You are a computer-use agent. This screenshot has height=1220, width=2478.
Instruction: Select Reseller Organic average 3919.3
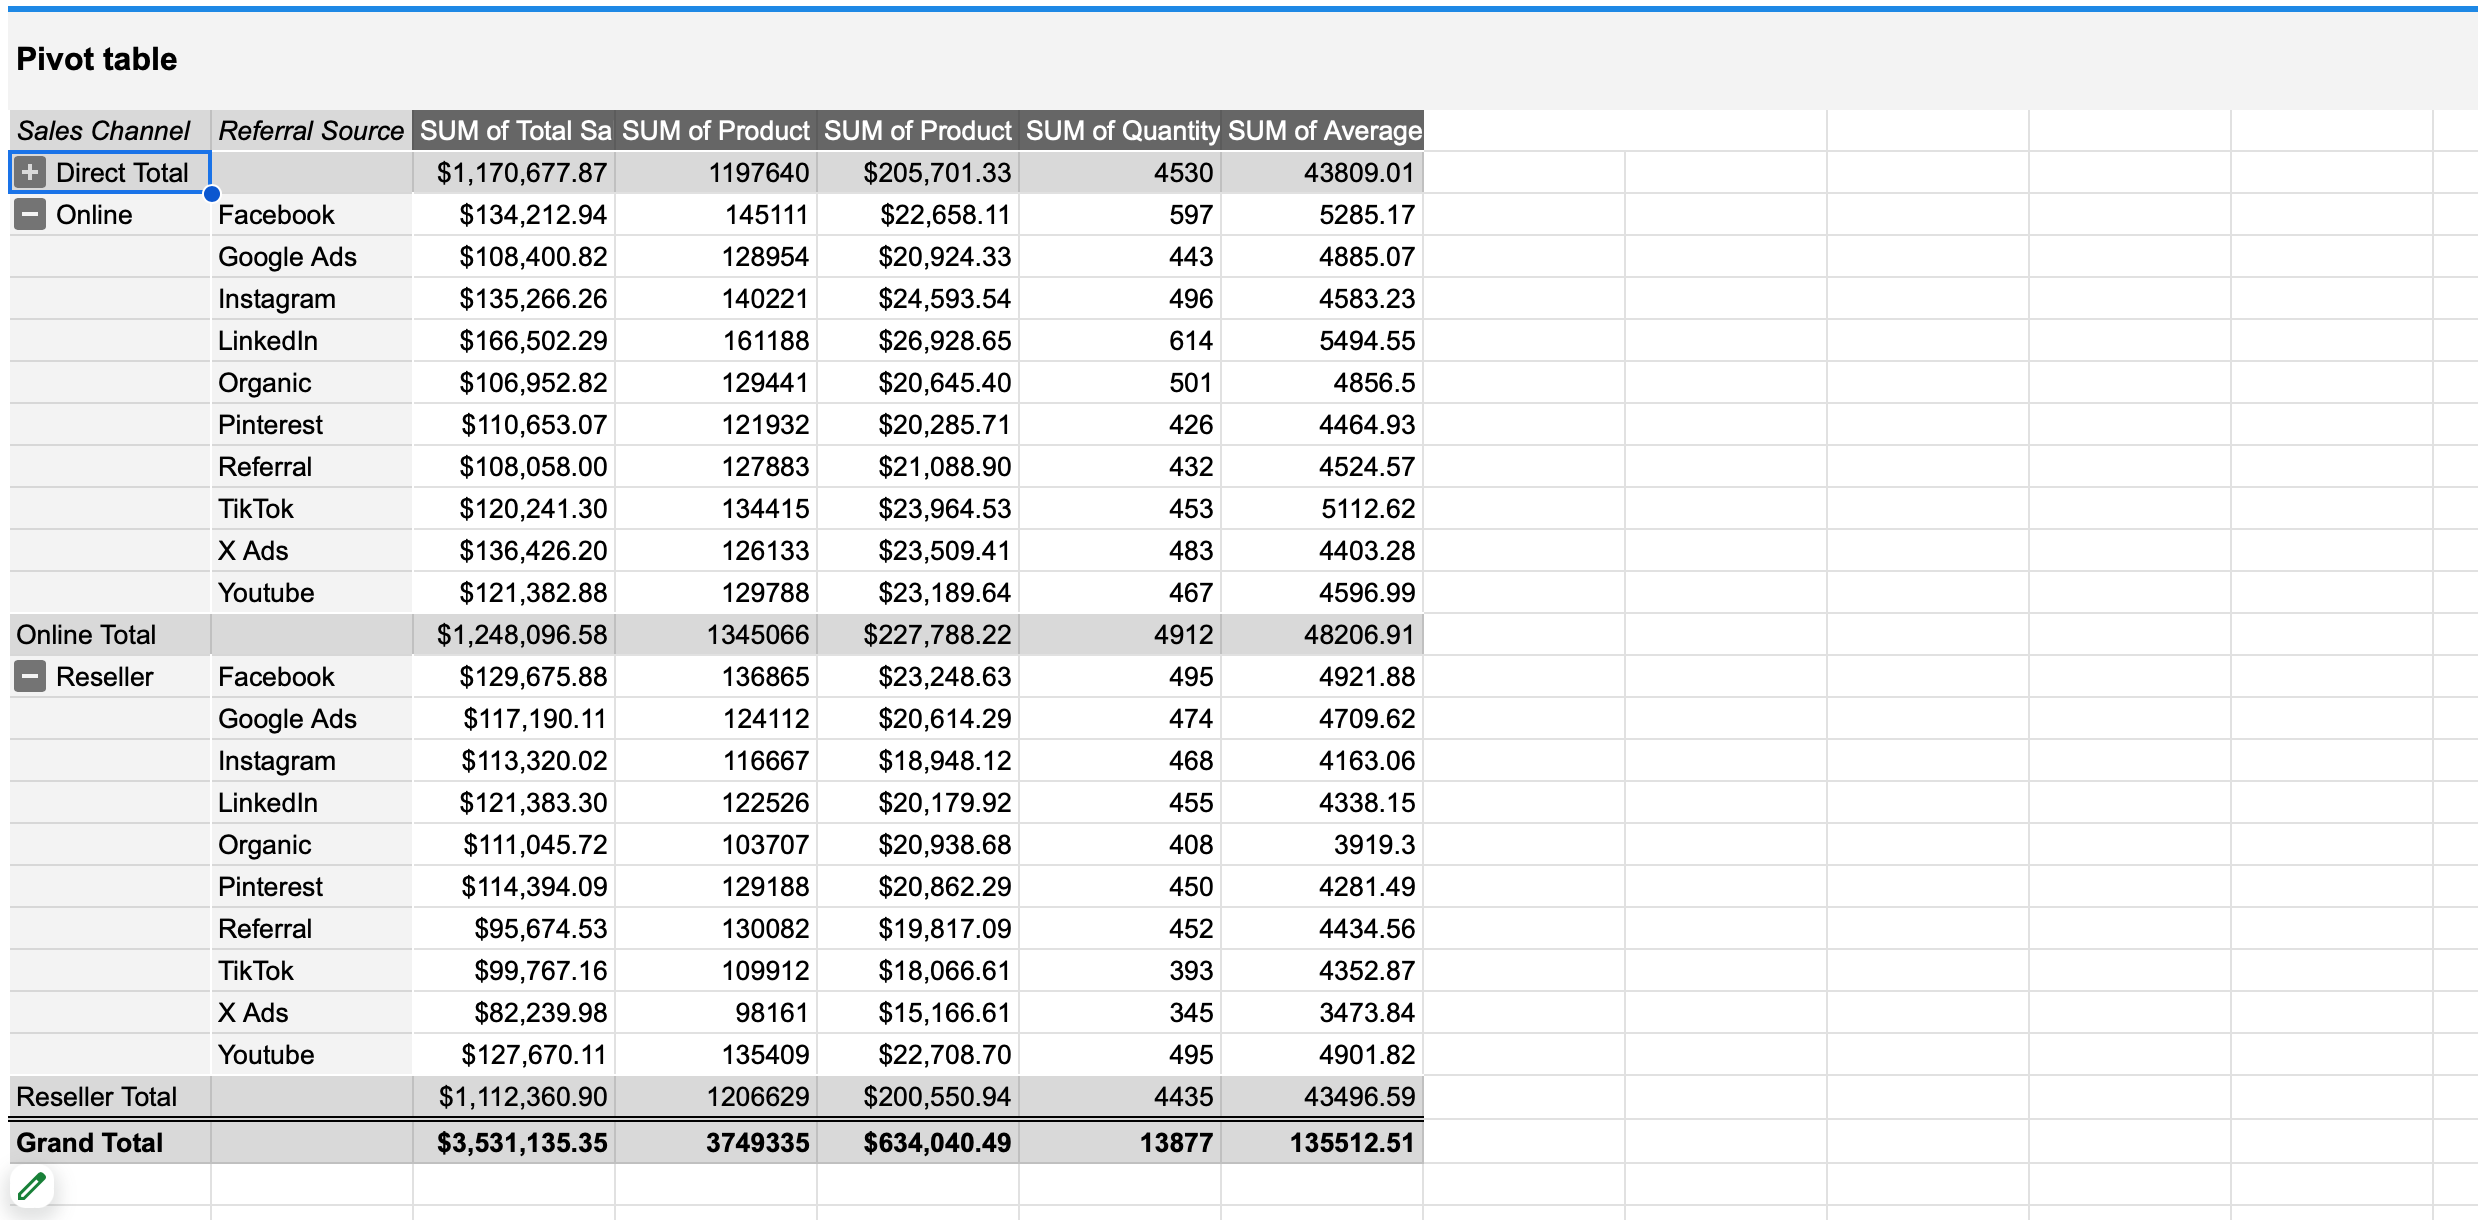pos(1322,845)
